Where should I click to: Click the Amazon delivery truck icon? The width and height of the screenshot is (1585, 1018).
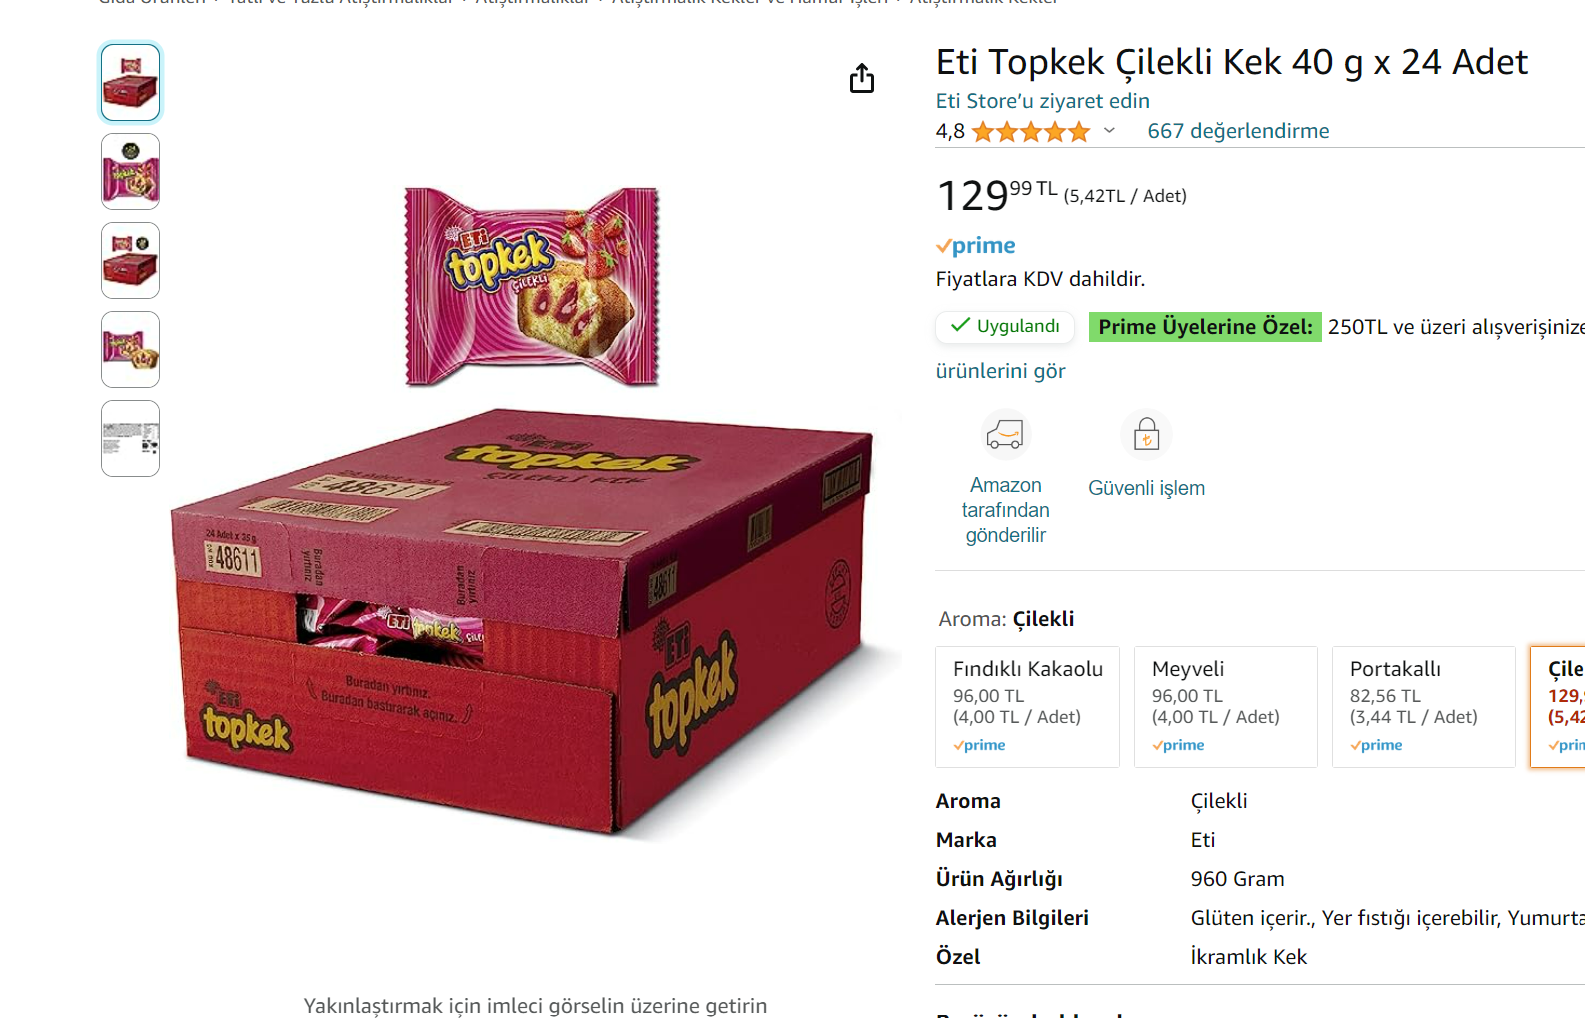click(1005, 435)
